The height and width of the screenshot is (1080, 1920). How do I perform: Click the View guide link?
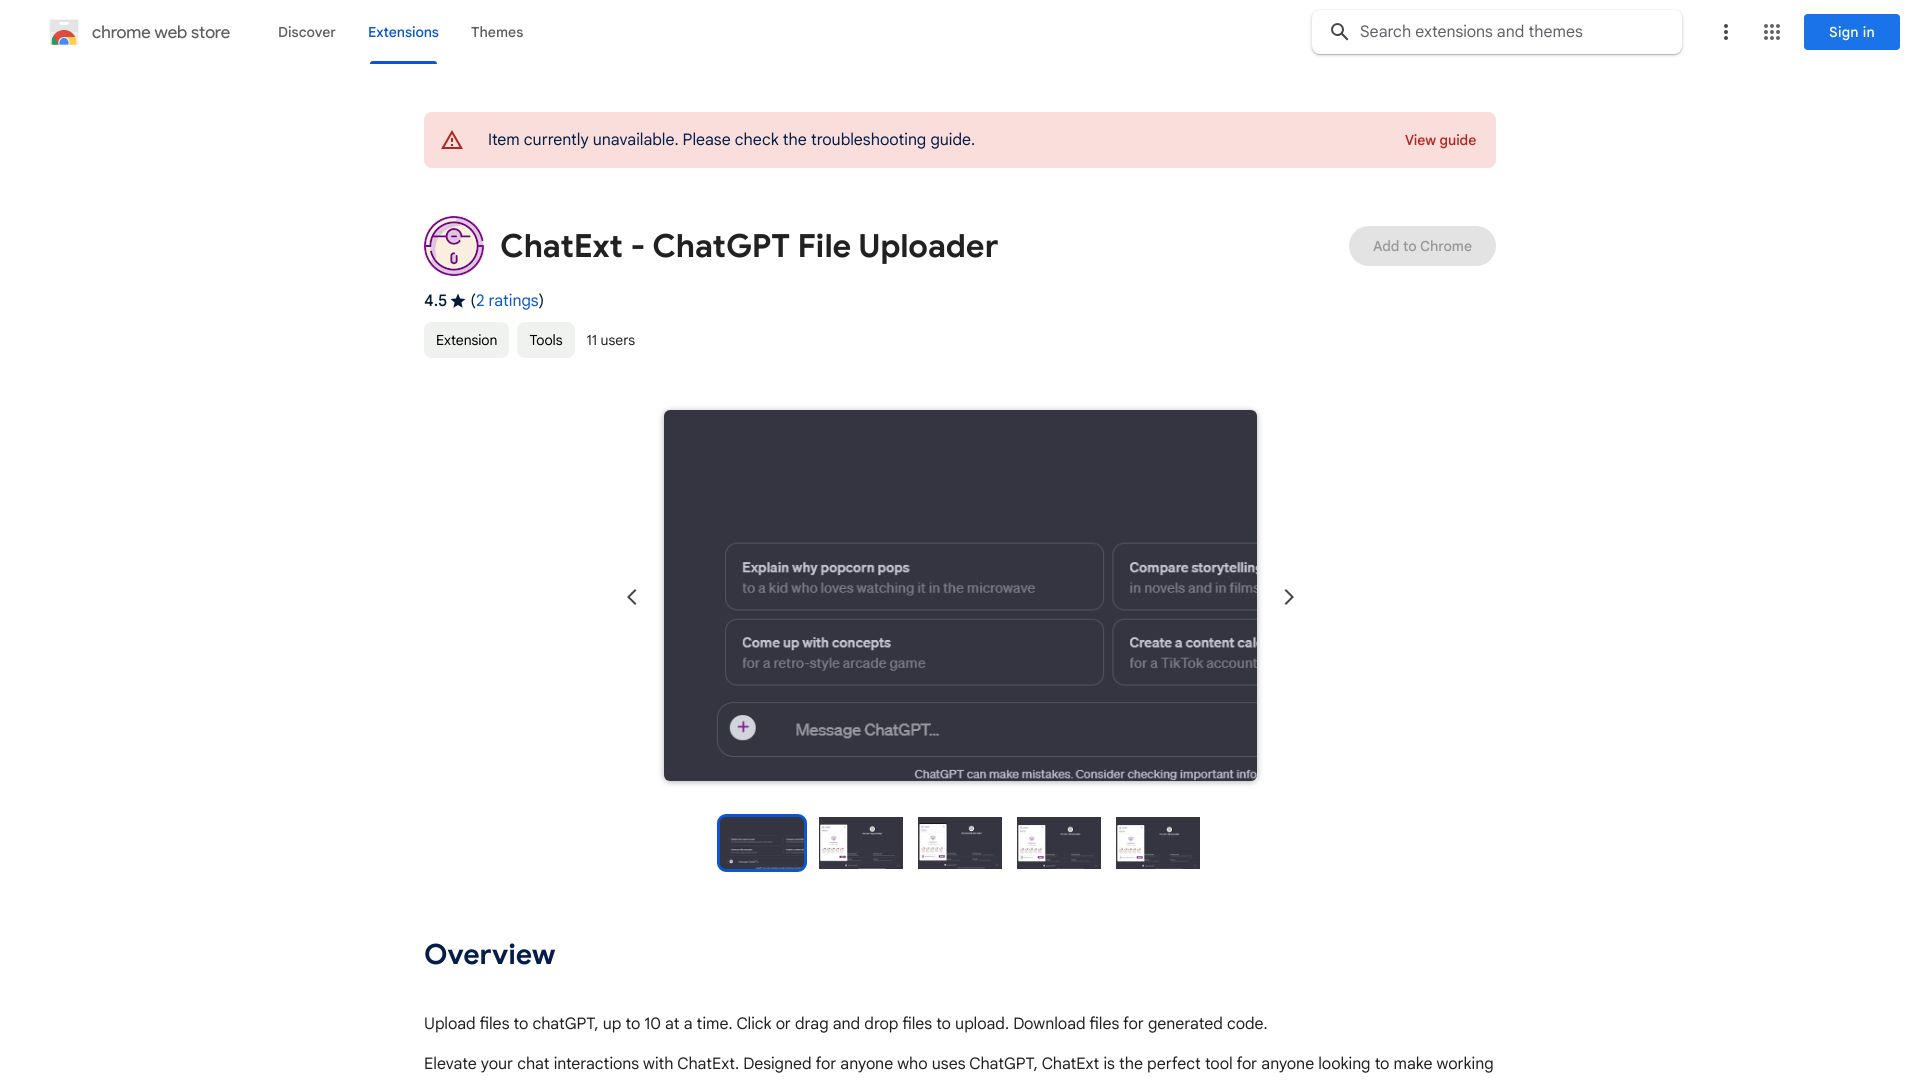1440,140
